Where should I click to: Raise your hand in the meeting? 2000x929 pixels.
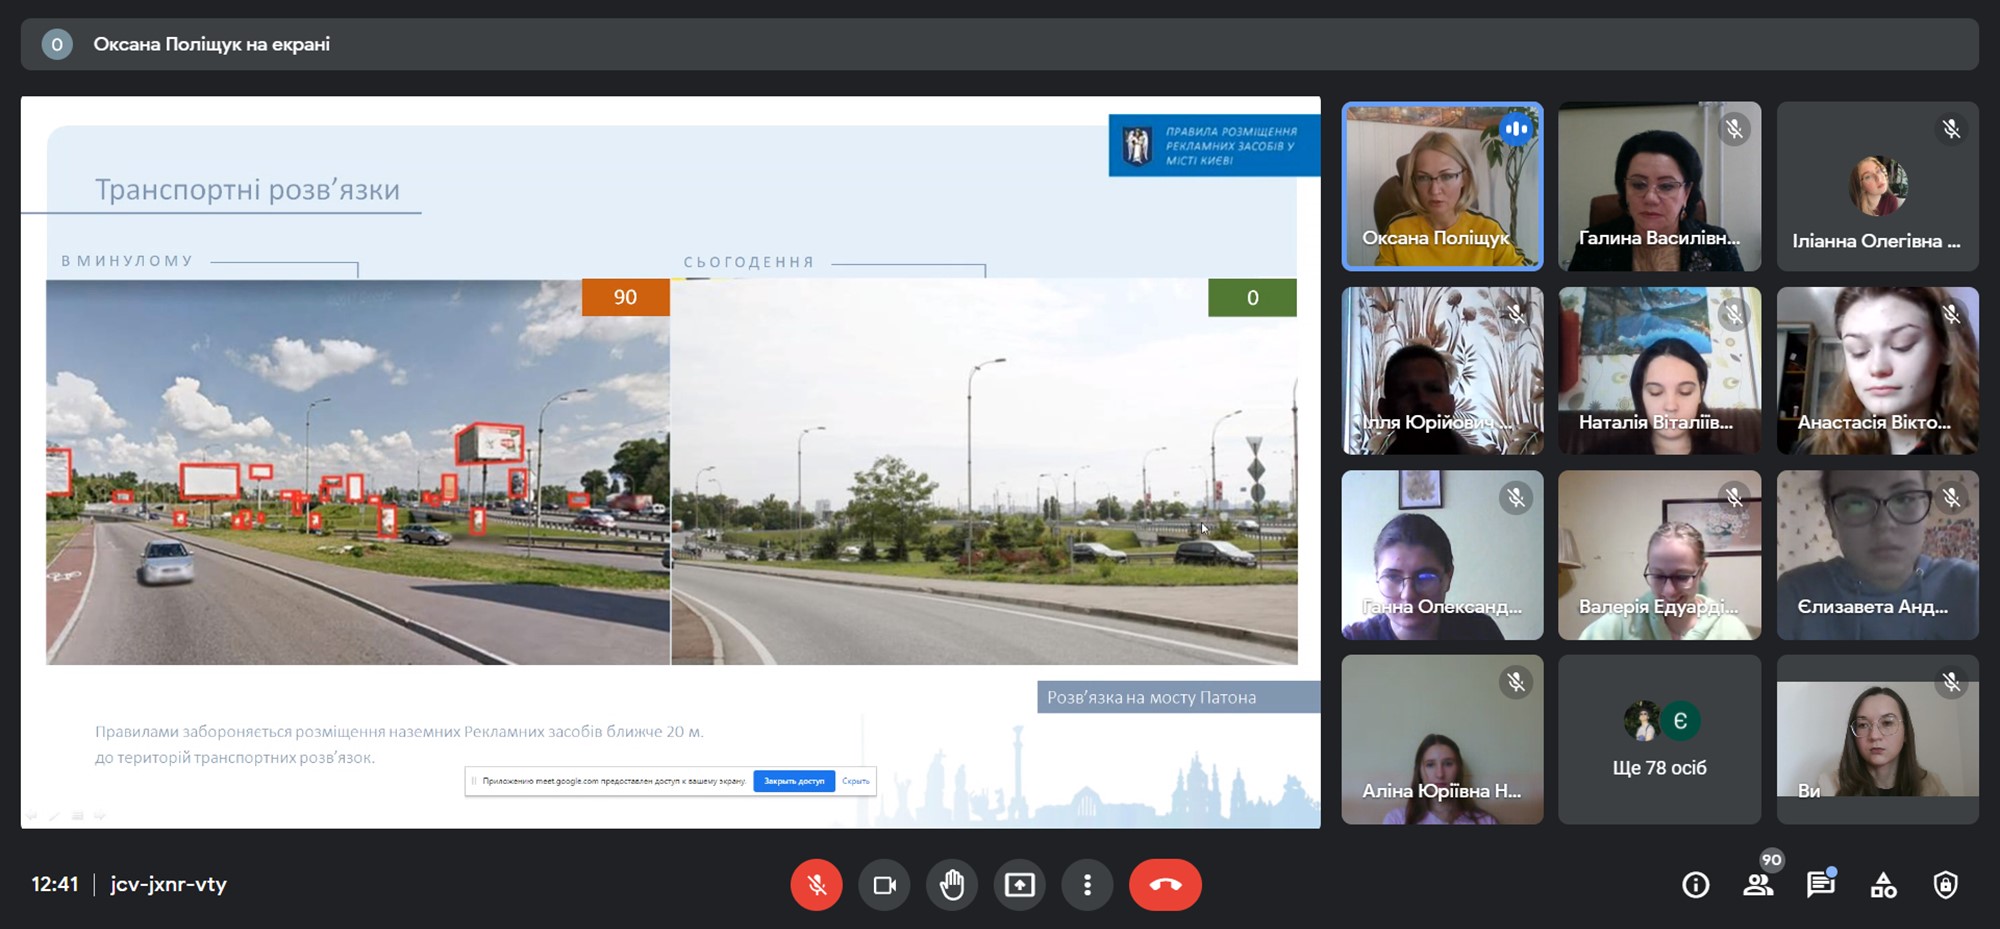[x=952, y=885]
